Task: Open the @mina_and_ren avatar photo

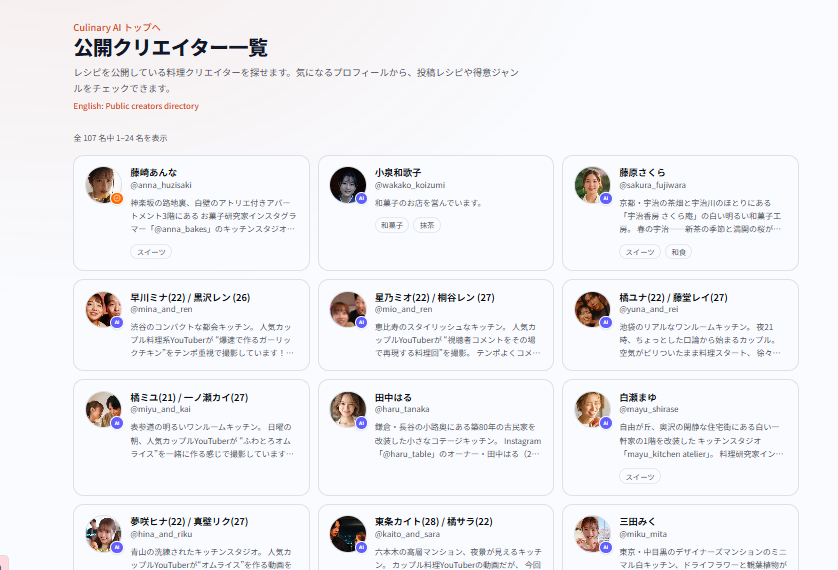Action: (103, 309)
